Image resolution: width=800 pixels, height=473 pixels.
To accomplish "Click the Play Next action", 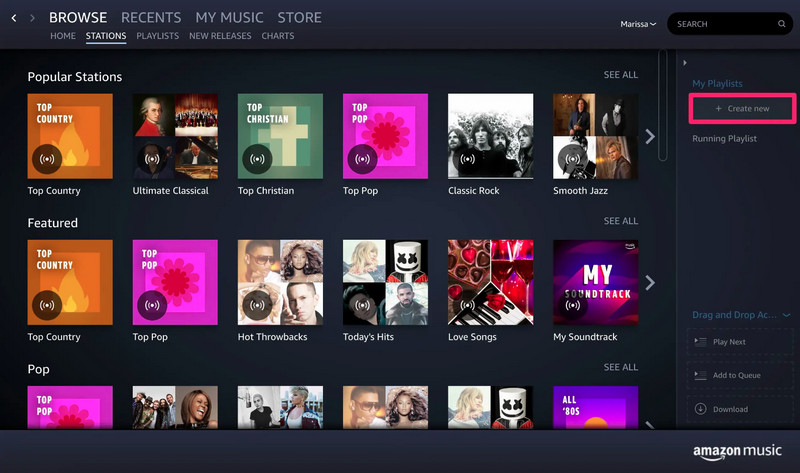I will [x=739, y=342].
